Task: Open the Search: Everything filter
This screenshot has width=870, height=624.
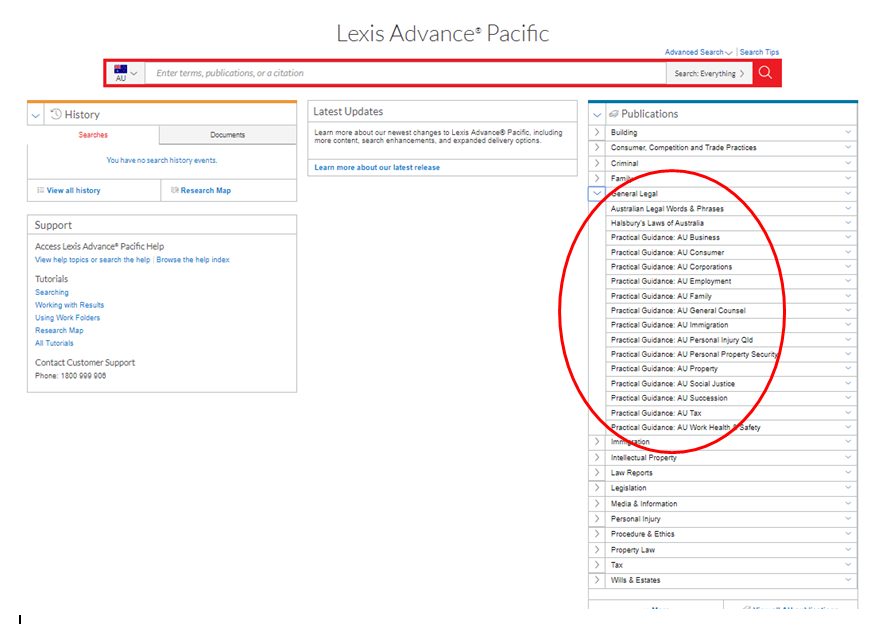Action: [709, 73]
